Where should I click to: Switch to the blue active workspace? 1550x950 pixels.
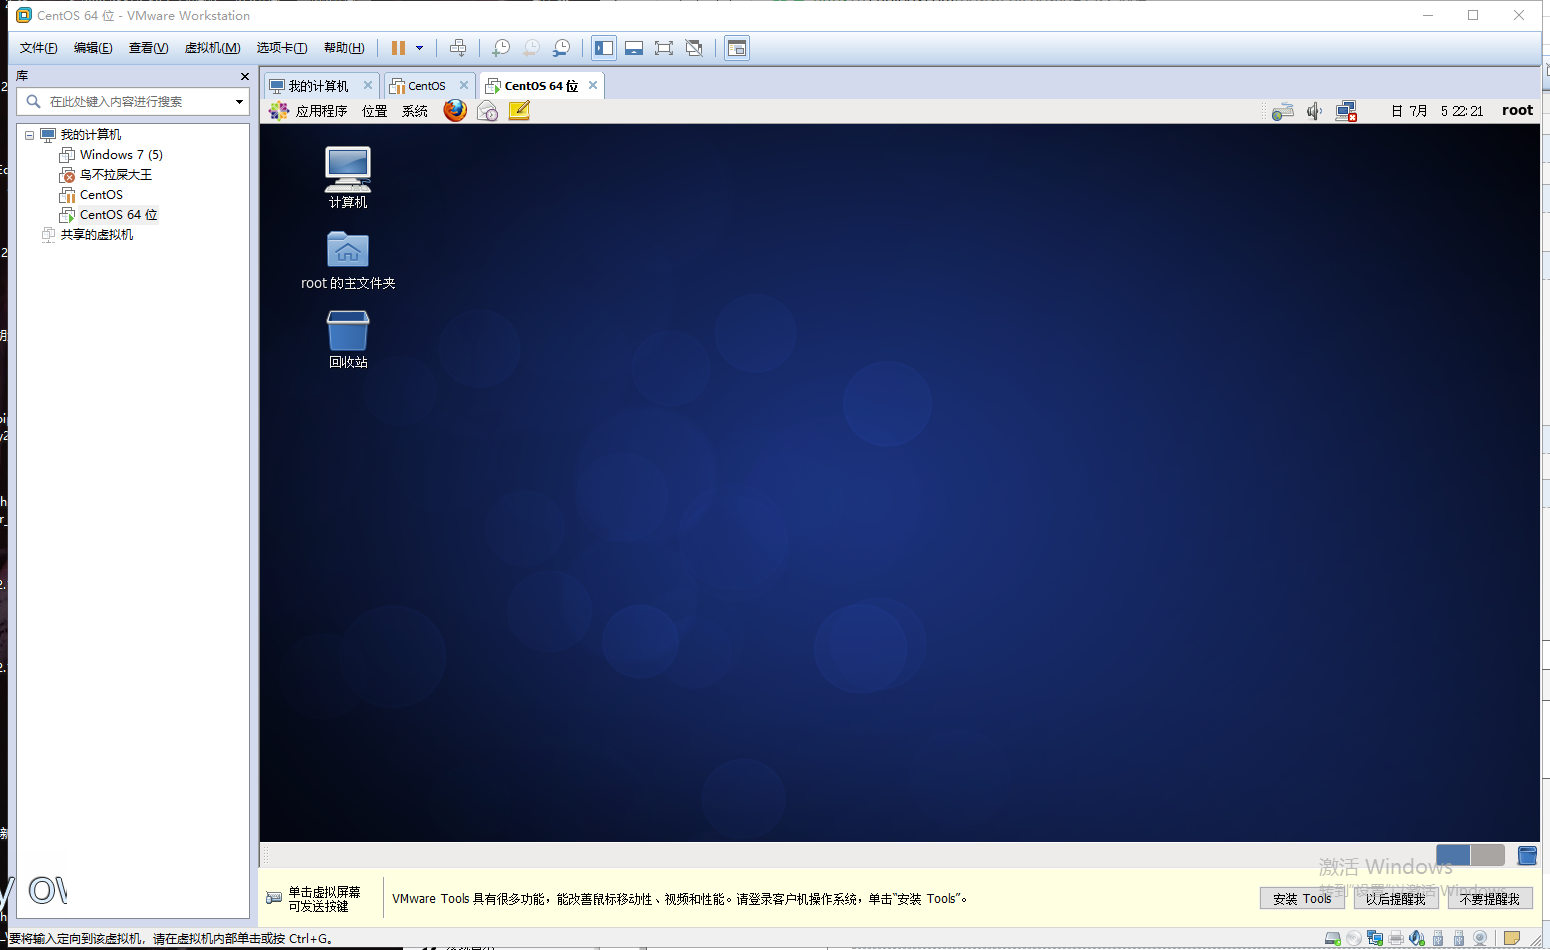click(x=1453, y=855)
